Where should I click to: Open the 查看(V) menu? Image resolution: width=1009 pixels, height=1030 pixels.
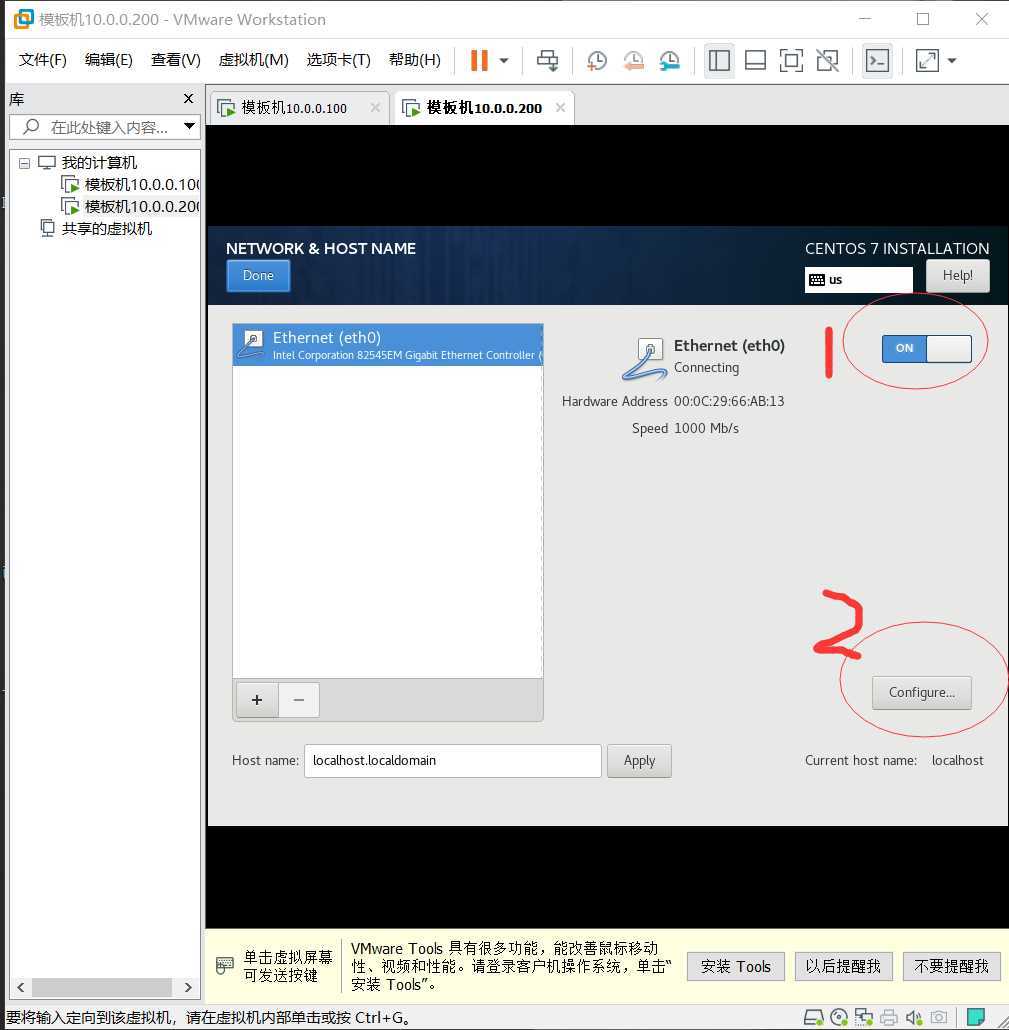click(x=175, y=60)
